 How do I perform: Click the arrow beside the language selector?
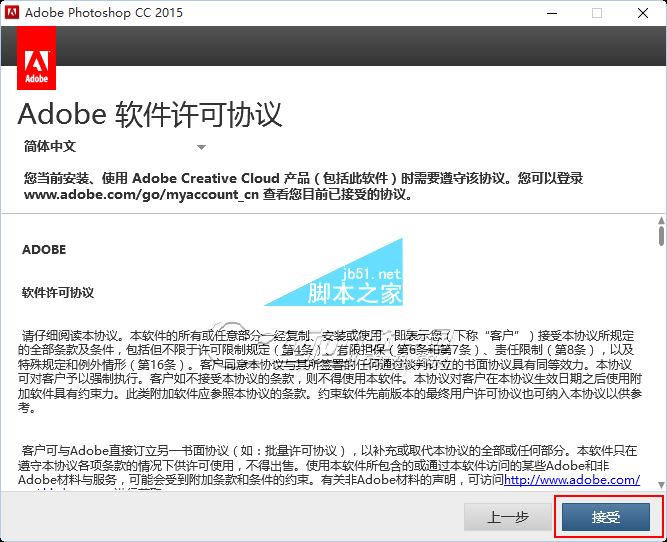pos(201,147)
